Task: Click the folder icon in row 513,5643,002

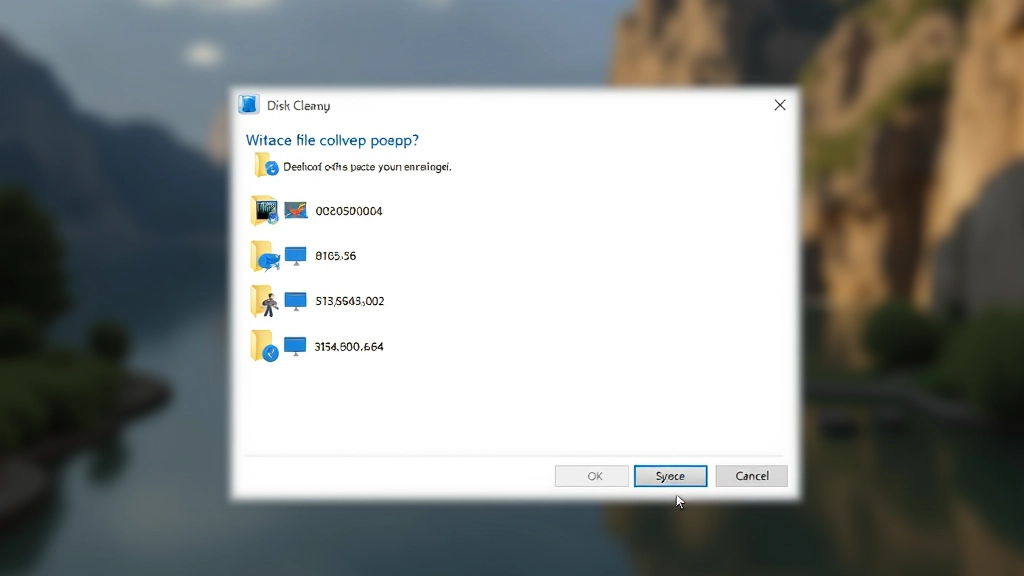Action: coord(264,301)
